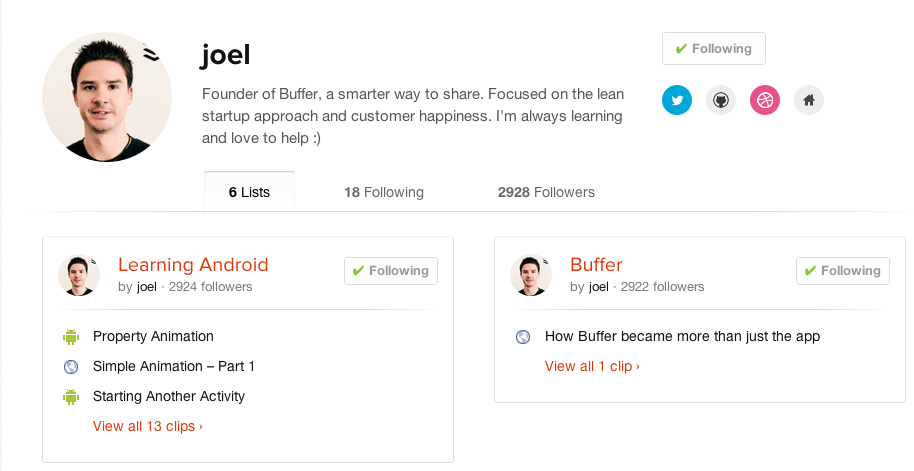
Task: Click Android icon beside Property Animation
Action: (x=71, y=337)
